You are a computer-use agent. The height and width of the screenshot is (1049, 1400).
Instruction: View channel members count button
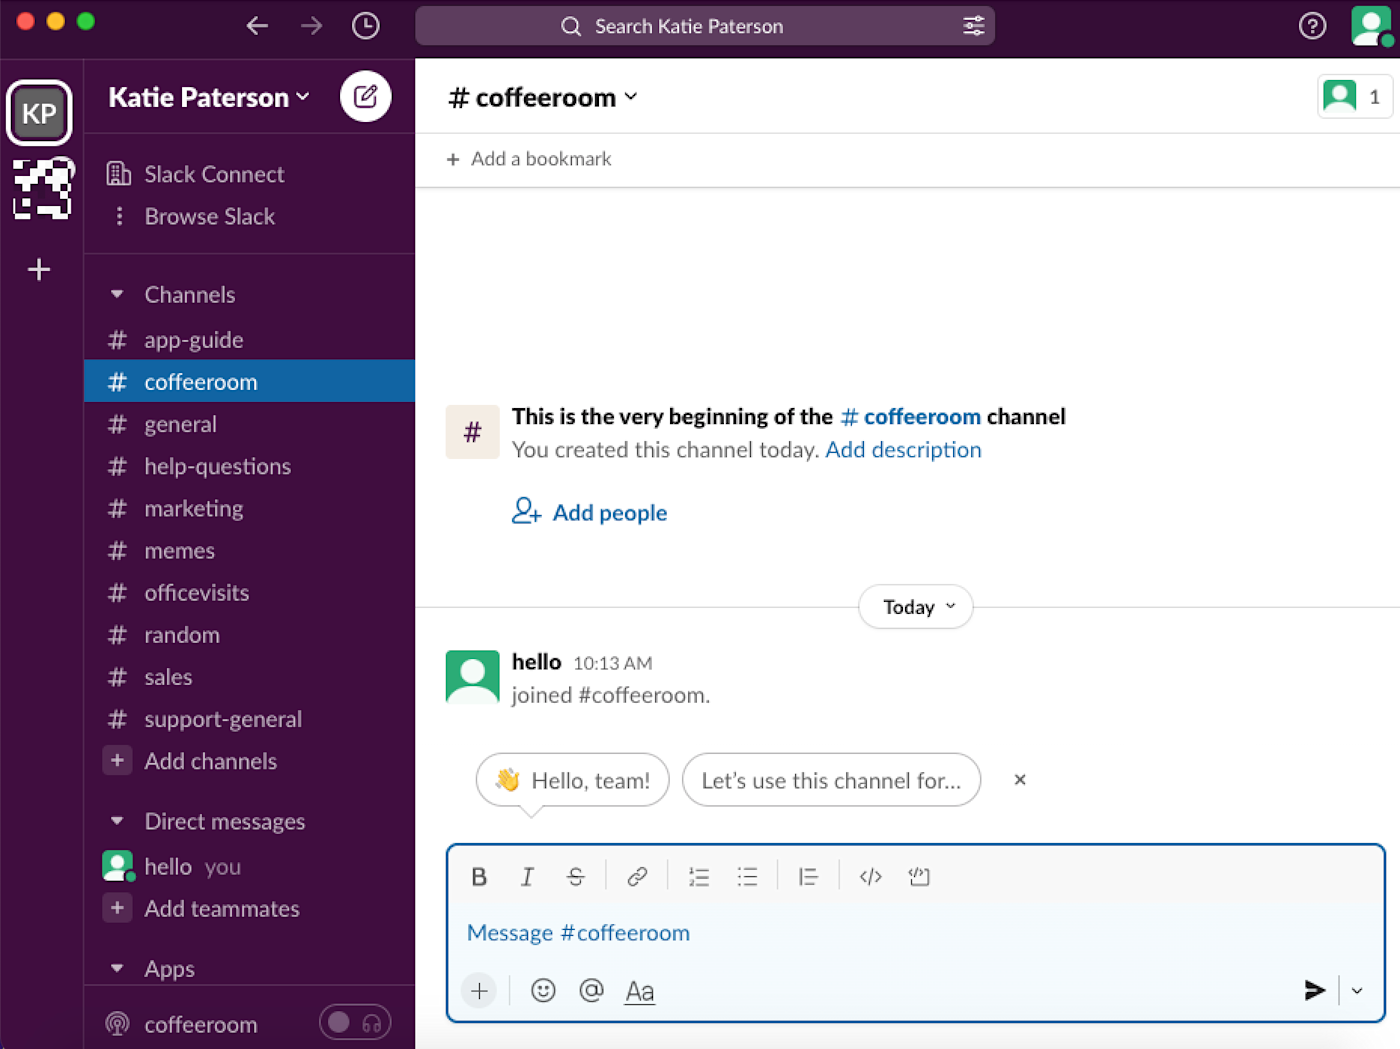coord(1355,97)
